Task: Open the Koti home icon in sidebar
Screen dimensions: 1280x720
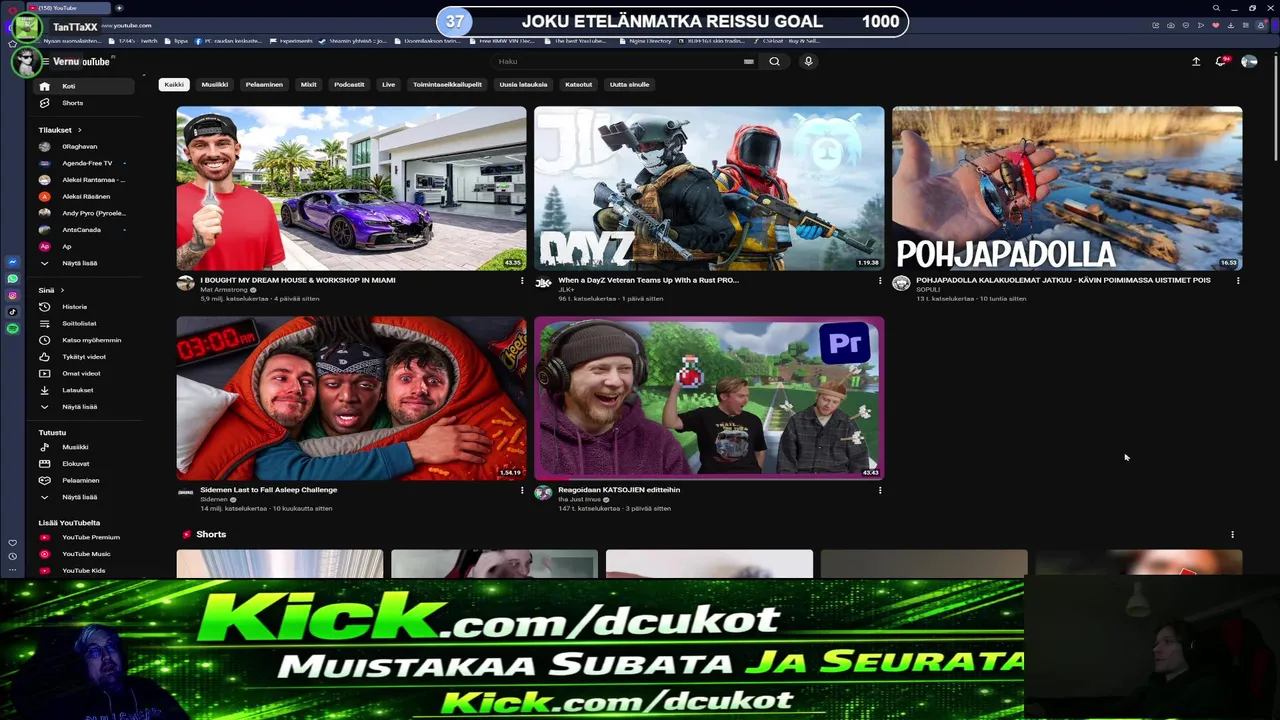Action: pyautogui.click(x=44, y=86)
